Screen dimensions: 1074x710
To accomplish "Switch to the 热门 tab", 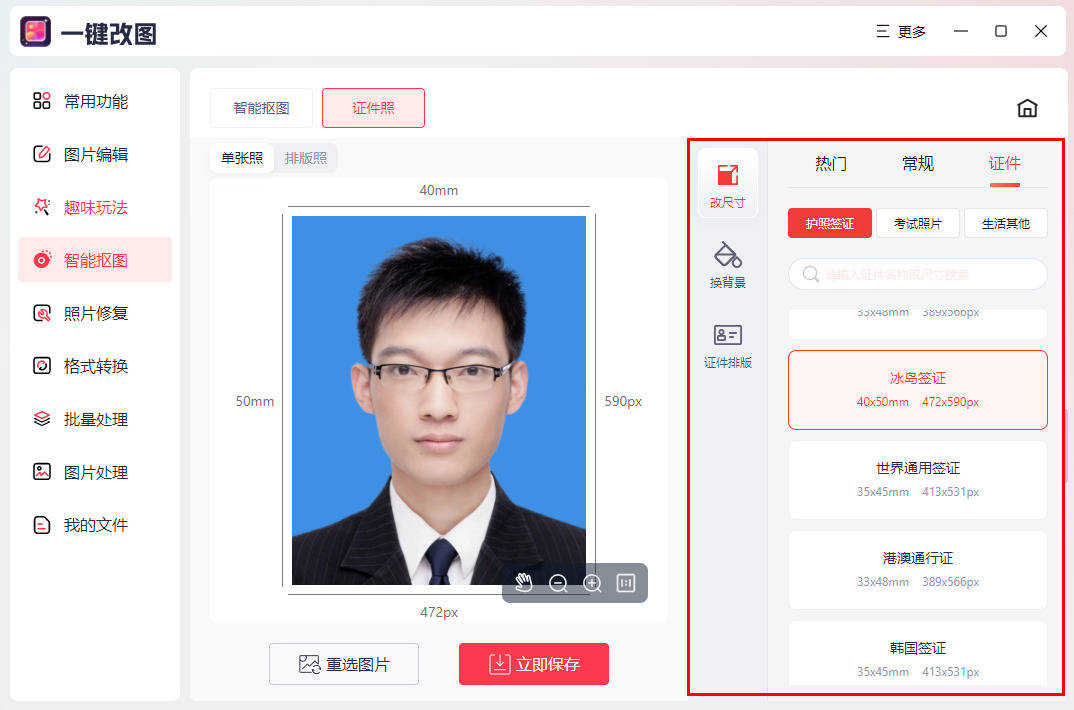I will click(830, 163).
